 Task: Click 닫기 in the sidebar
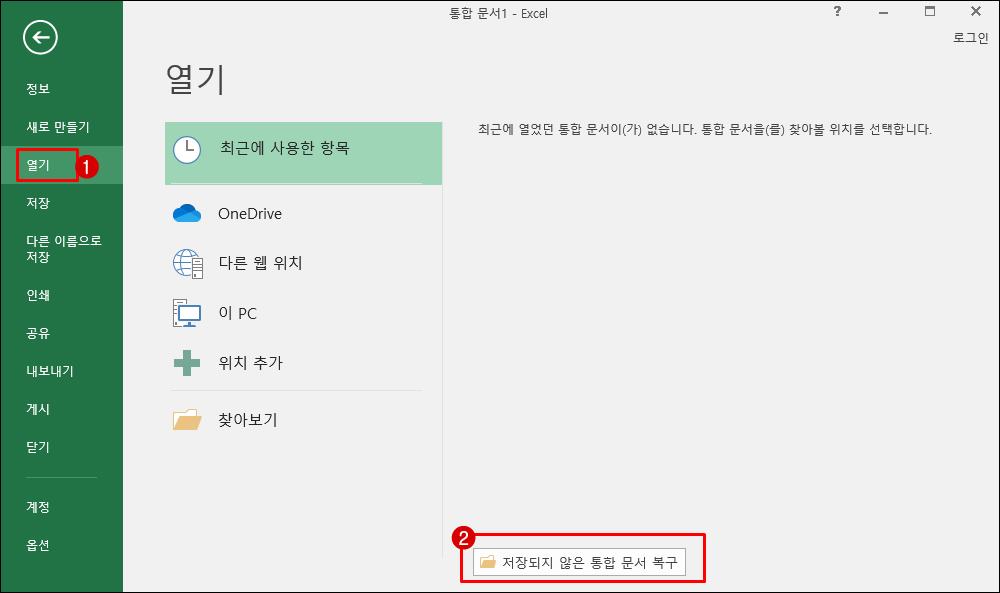[x=38, y=446]
